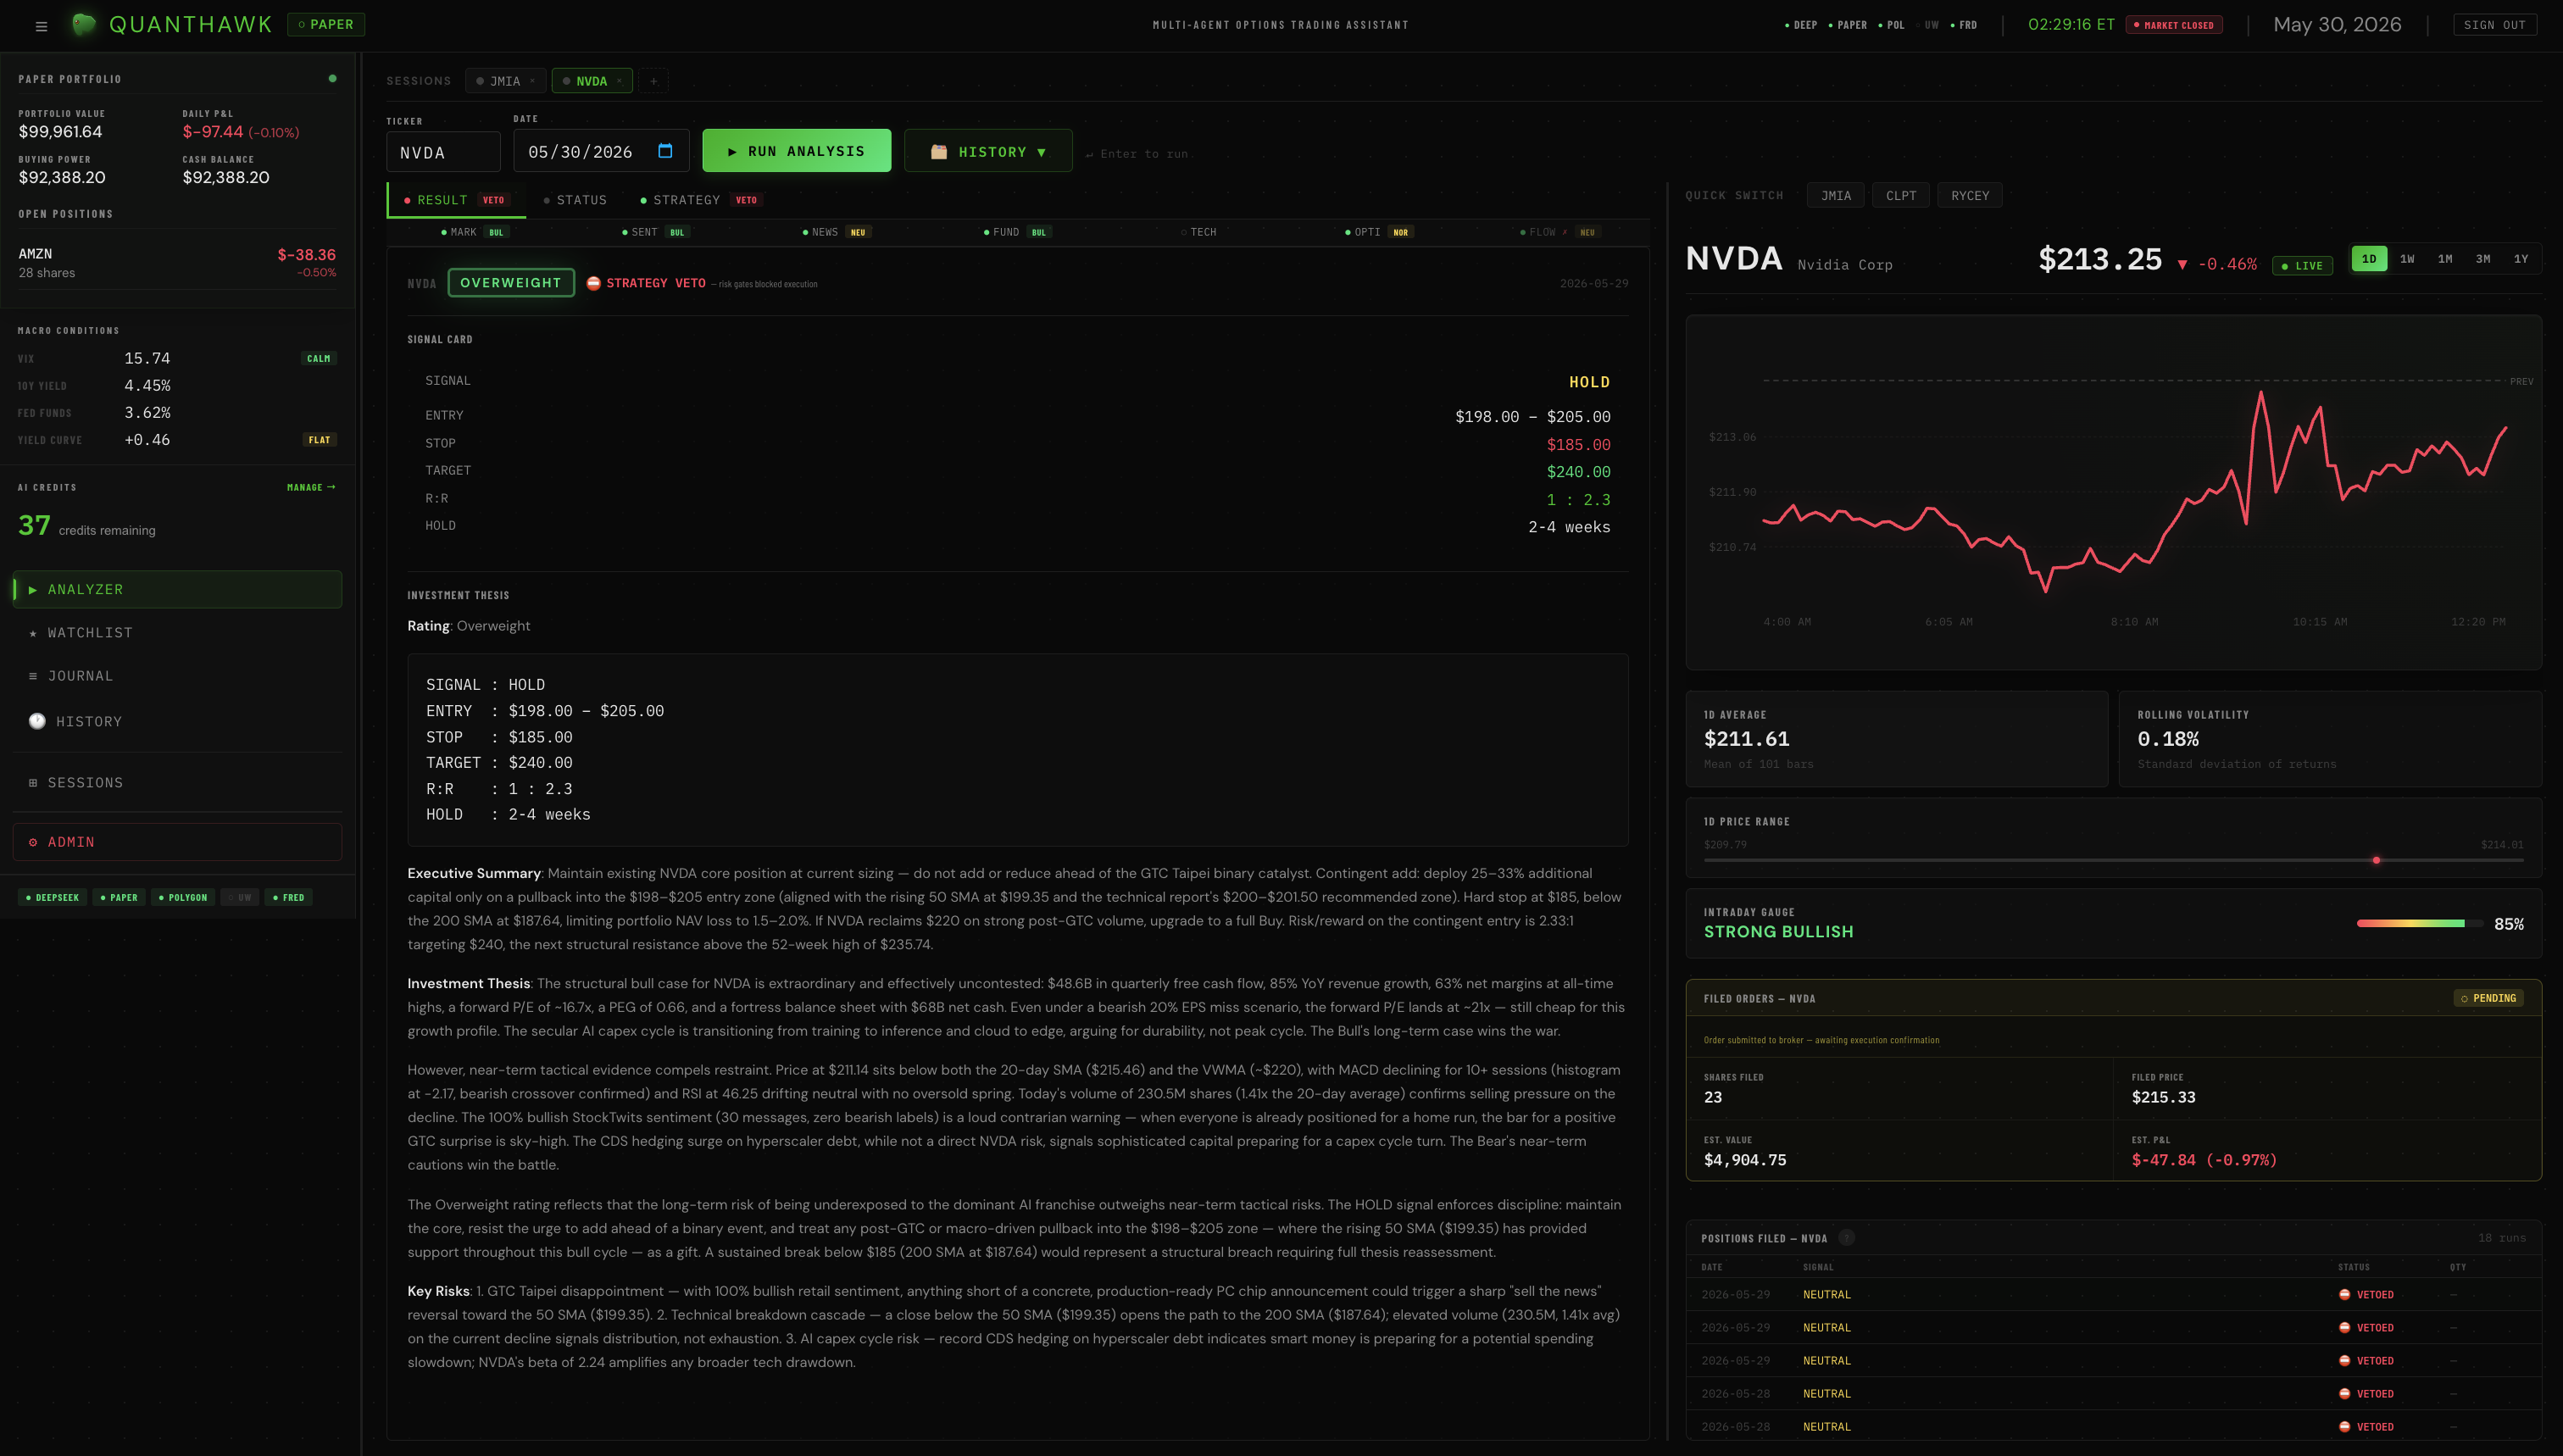Click the intraday gauge bar at 85%
2563x1456 pixels.
click(2420, 923)
